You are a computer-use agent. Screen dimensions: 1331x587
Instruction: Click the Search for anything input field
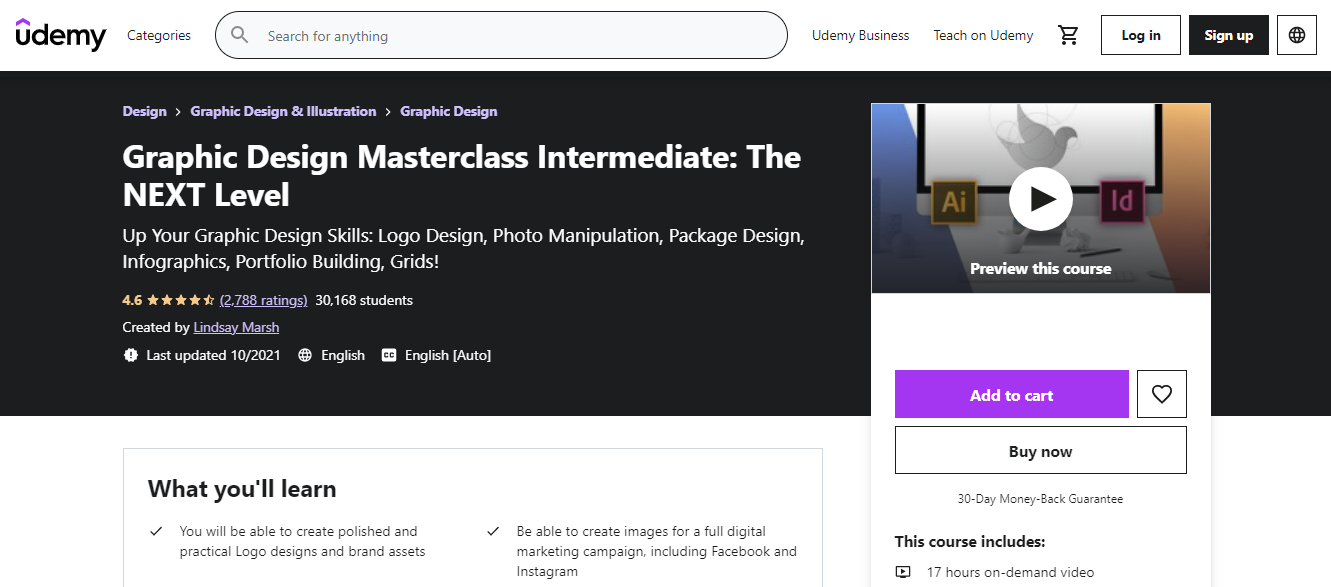500,34
